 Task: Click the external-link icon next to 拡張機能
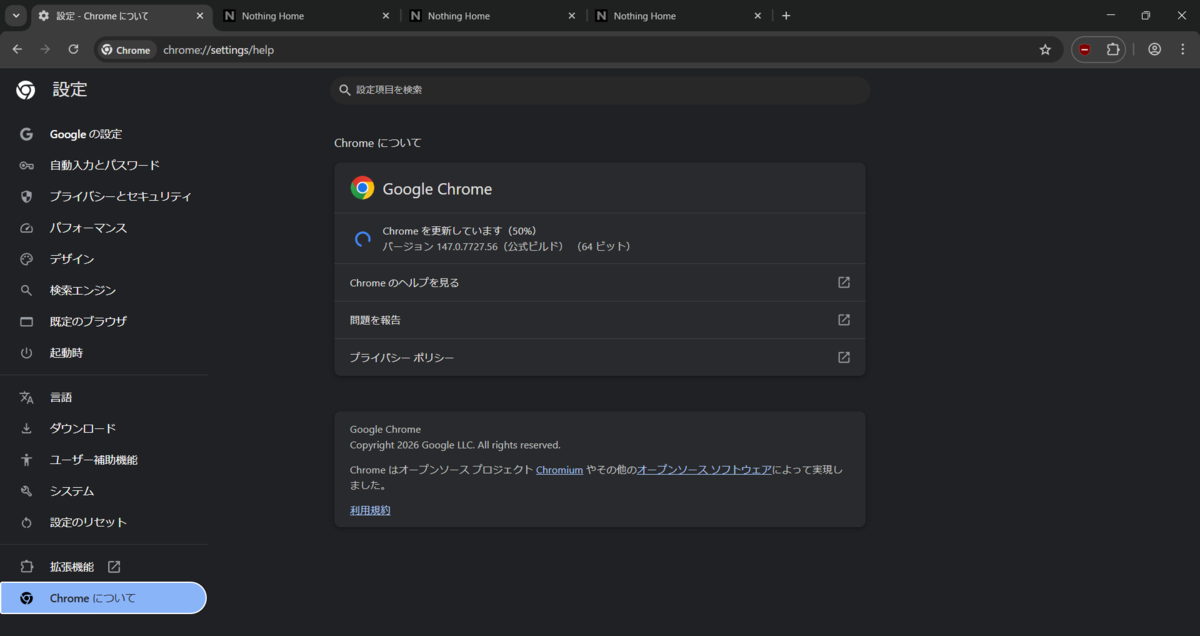click(114, 567)
